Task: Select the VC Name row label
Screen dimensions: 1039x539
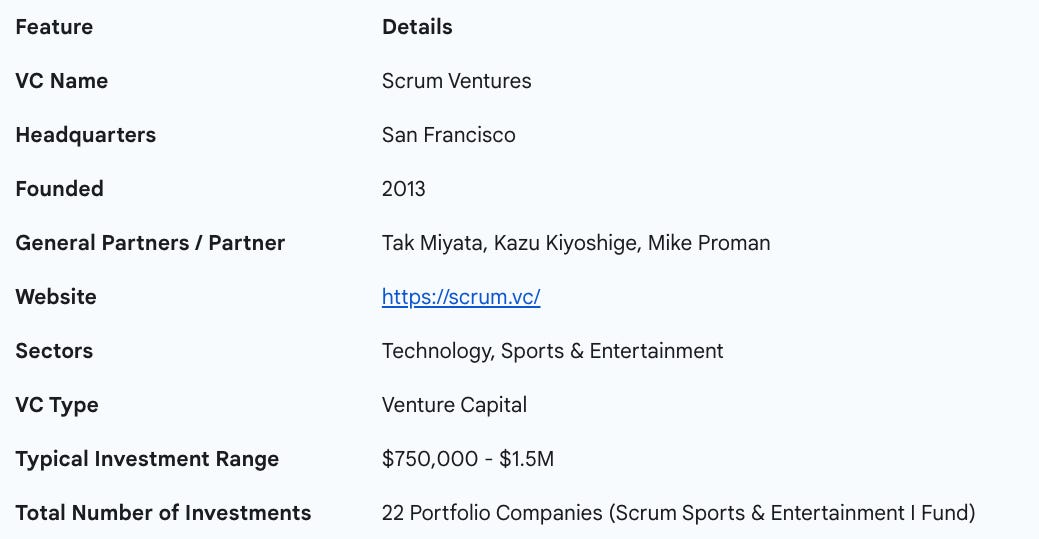Action: [62, 81]
